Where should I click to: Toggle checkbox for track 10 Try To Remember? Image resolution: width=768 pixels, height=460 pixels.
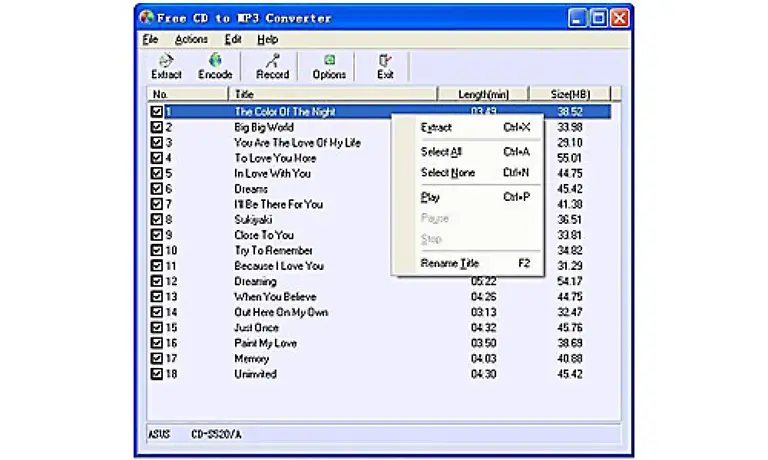tap(157, 250)
